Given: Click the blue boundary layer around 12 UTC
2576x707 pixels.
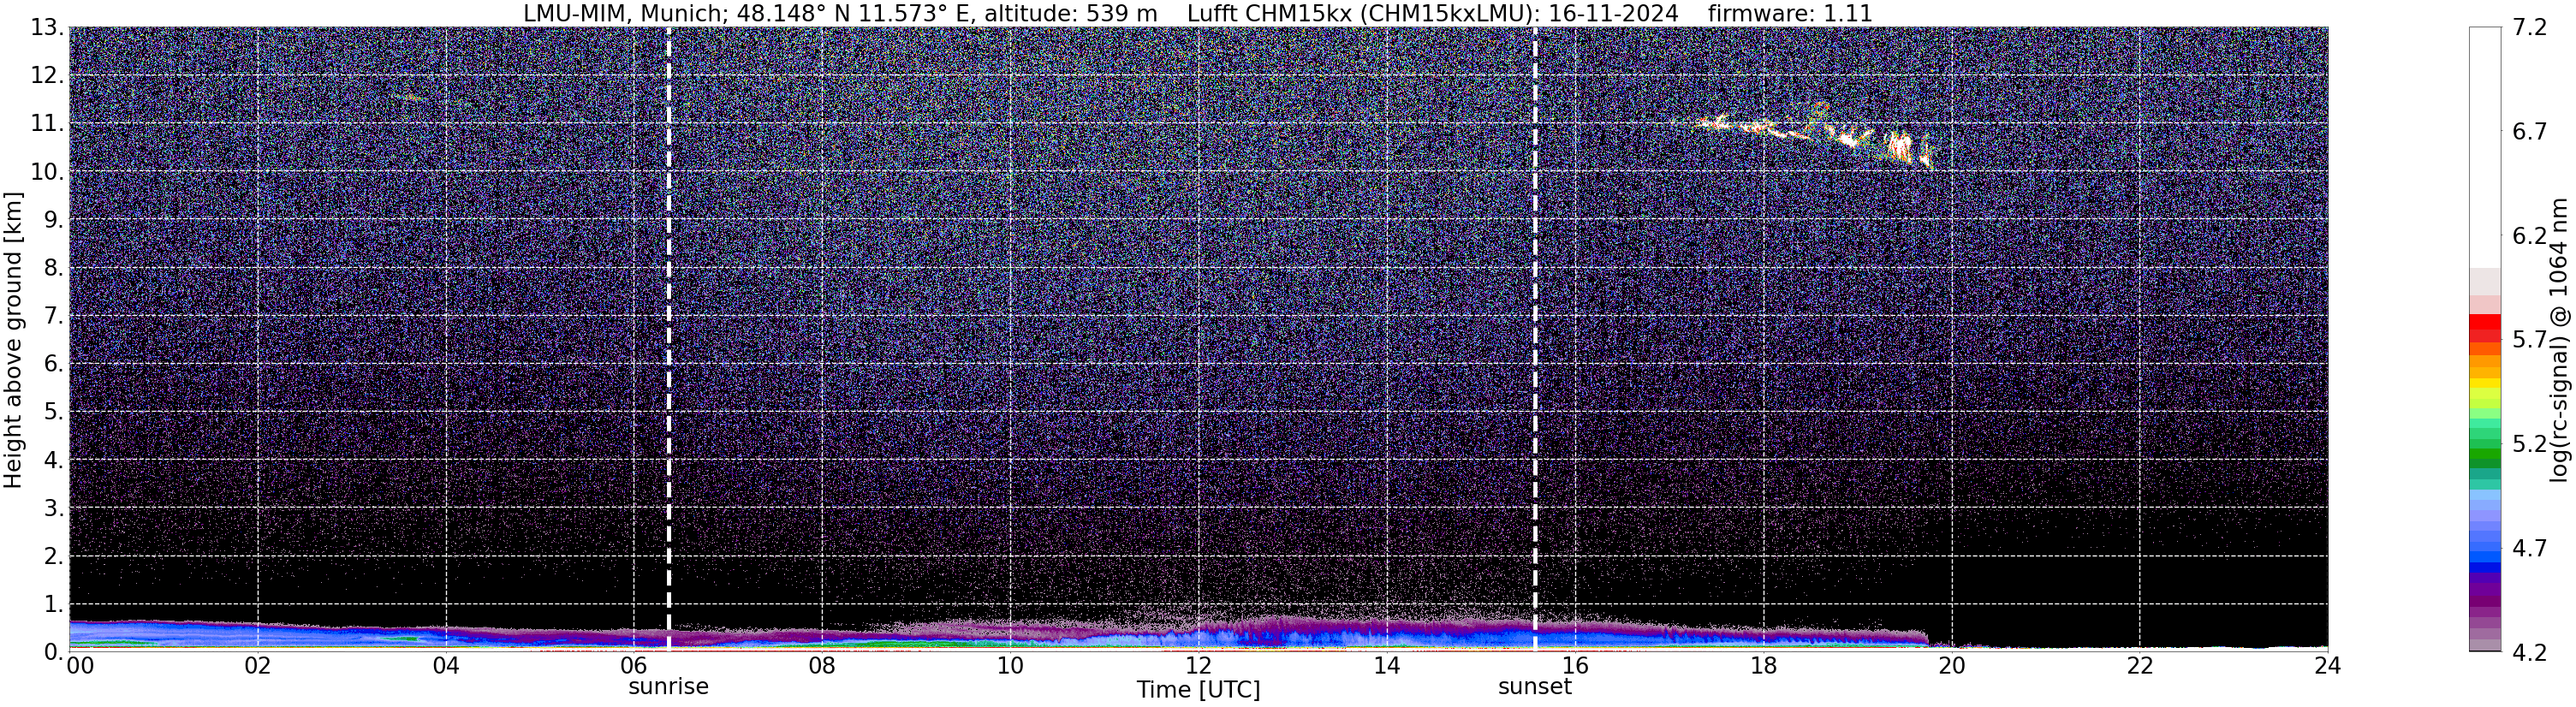Looking at the screenshot, I should tap(1200, 636).
